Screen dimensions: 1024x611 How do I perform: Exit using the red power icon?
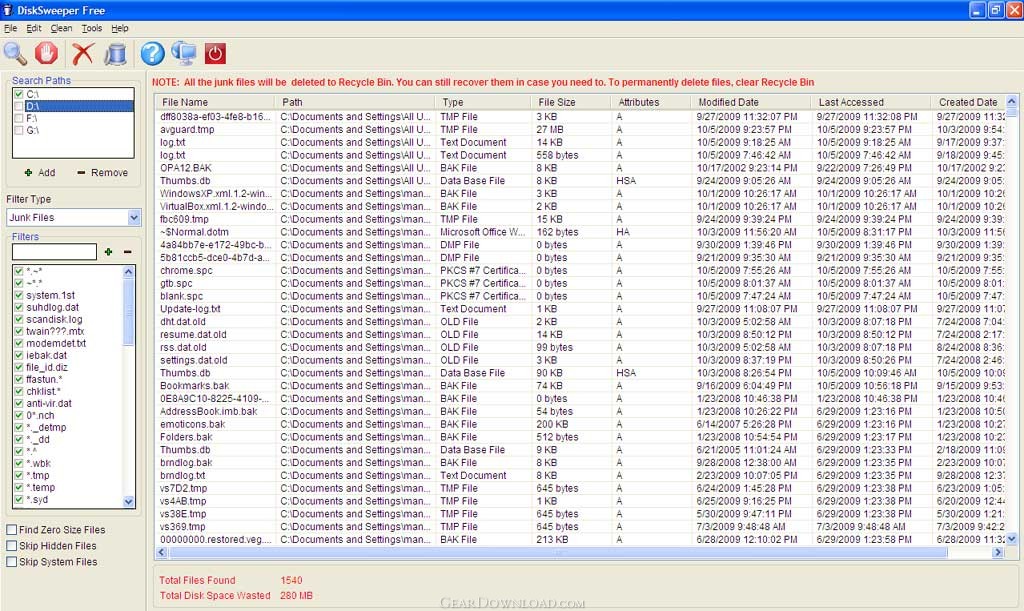click(216, 54)
